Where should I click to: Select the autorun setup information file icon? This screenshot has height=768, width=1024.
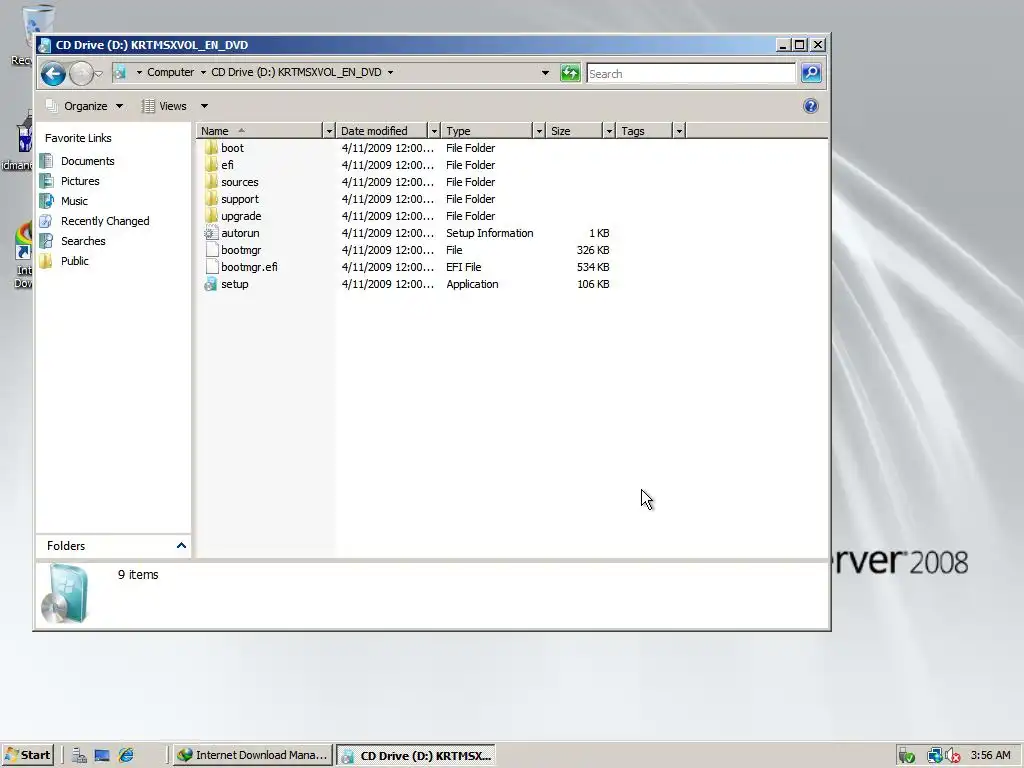pos(211,232)
